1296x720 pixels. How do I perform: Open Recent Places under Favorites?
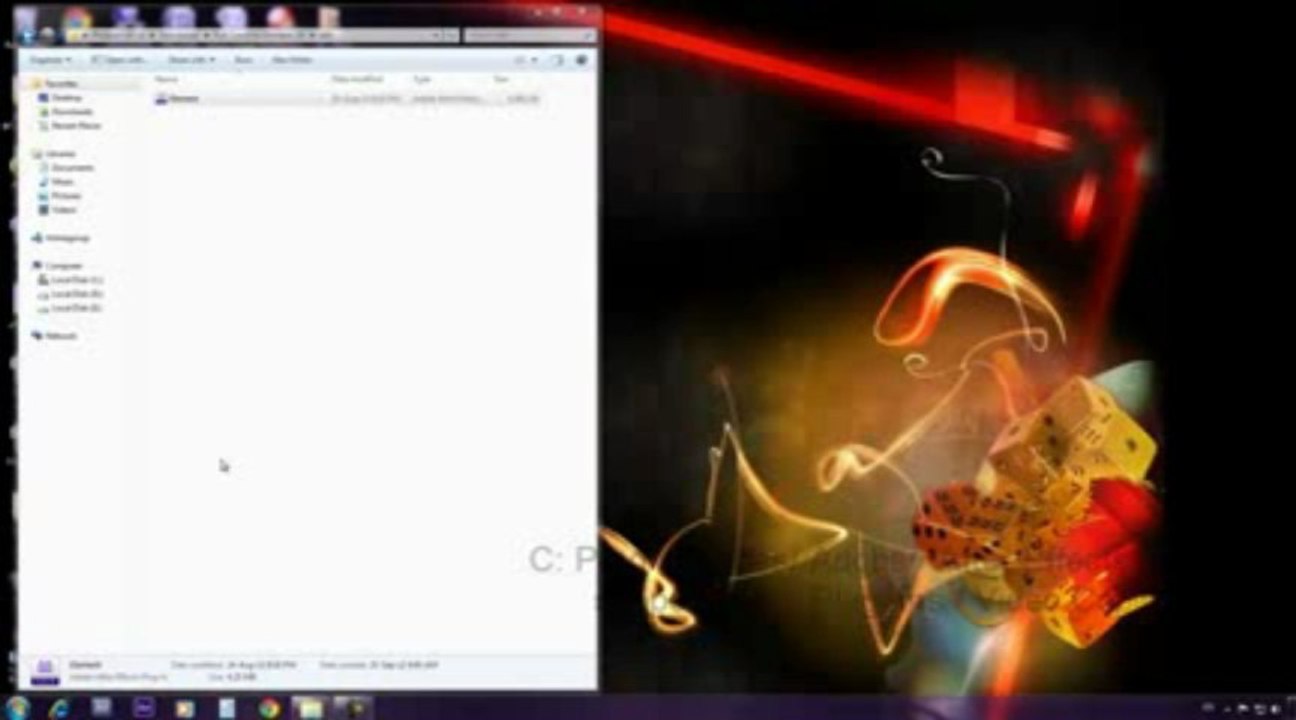click(75, 126)
